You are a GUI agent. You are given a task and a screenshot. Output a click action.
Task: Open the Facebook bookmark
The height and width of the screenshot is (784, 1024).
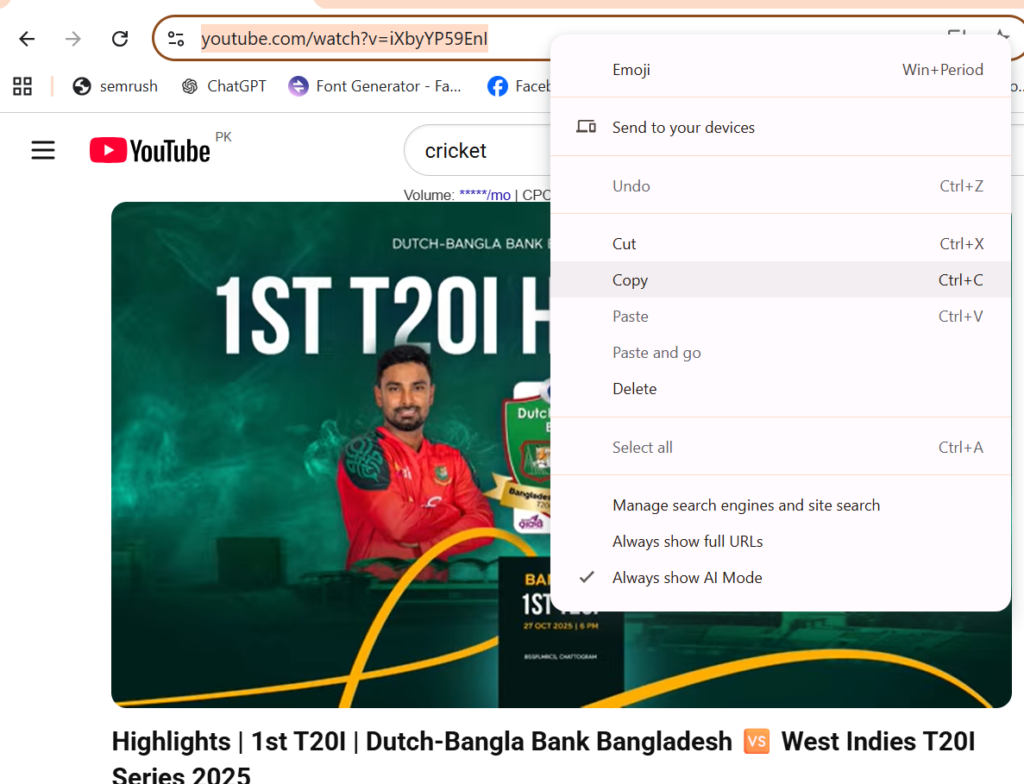coord(518,86)
